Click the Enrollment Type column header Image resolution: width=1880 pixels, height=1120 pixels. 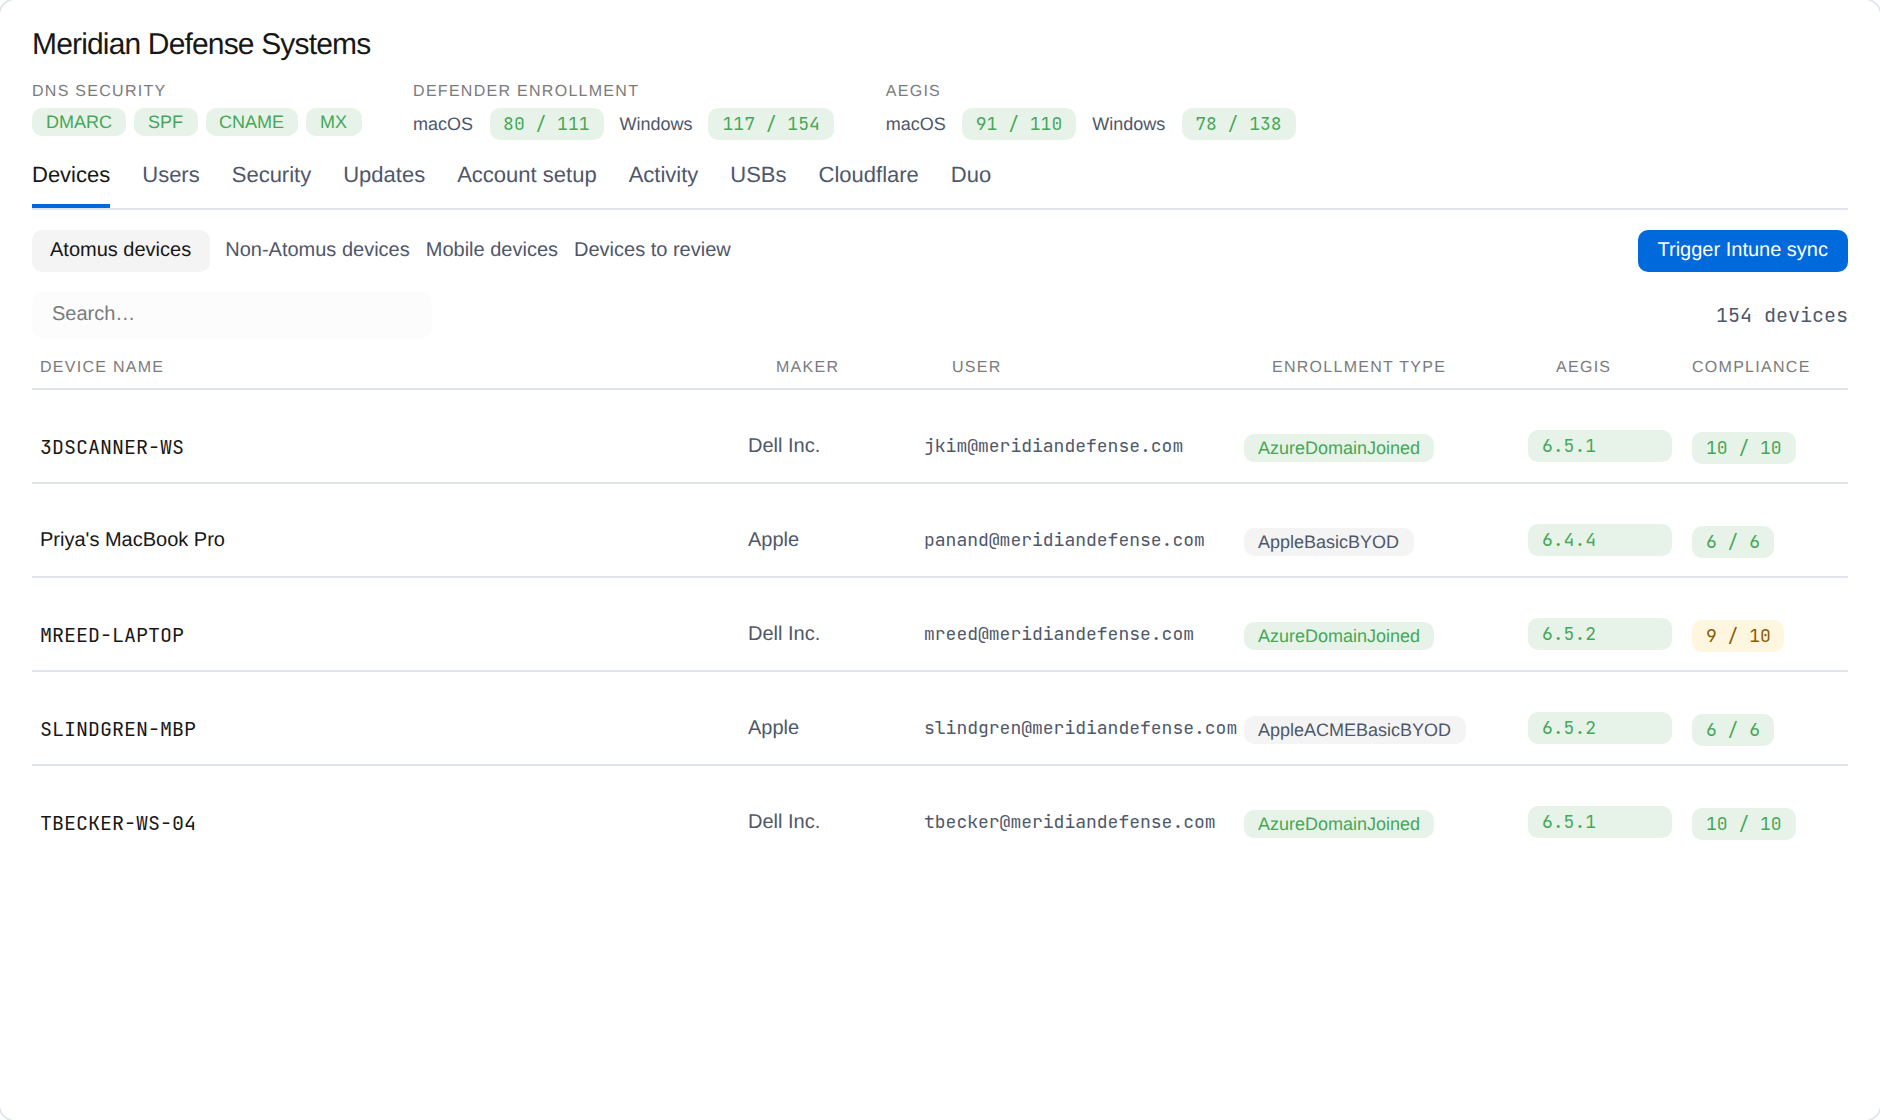coord(1358,367)
